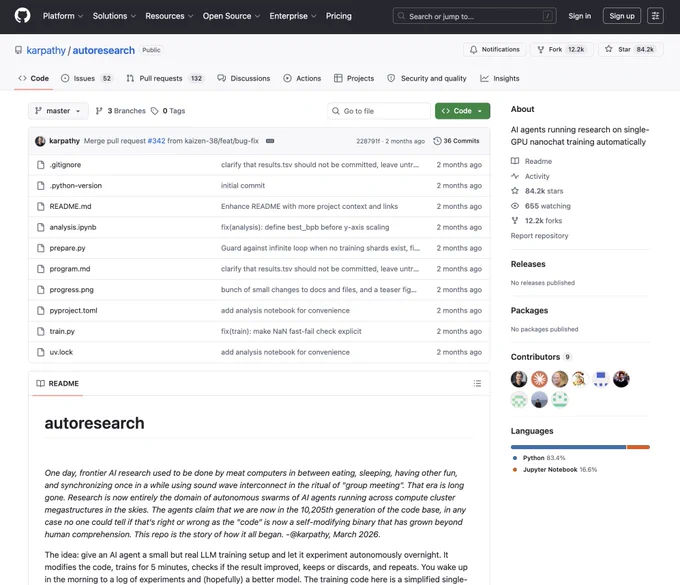Open the Readme link in About
The image size is (680, 585).
click(538, 161)
